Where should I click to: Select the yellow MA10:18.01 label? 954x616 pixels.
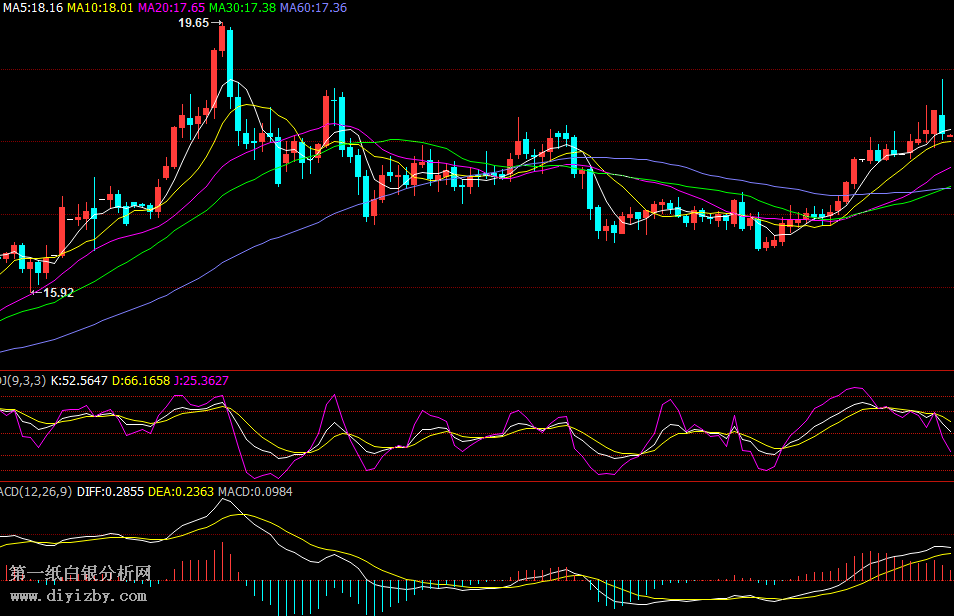100,7
